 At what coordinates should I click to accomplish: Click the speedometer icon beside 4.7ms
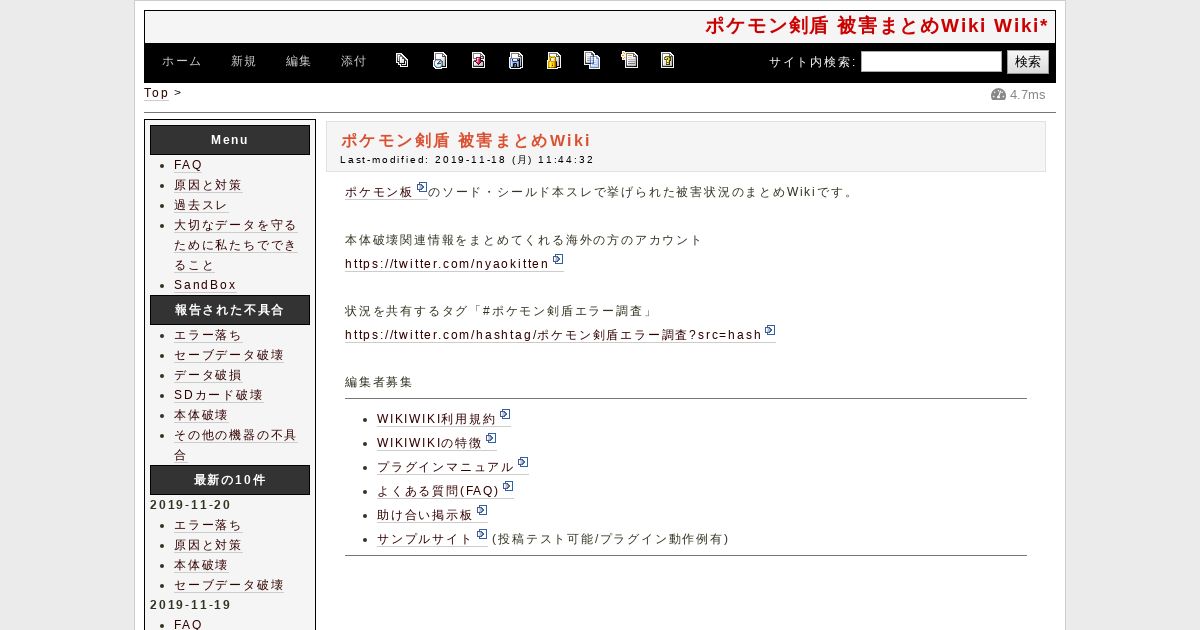pyautogui.click(x=998, y=94)
